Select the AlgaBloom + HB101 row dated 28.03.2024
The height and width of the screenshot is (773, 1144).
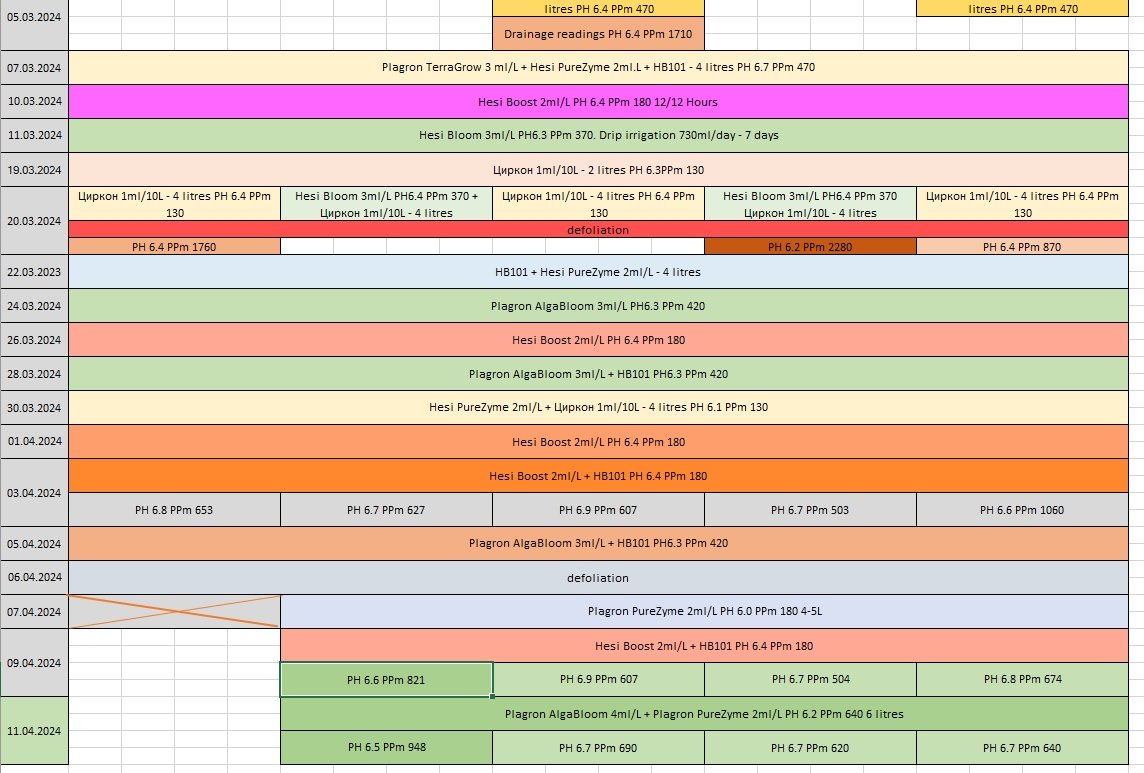[x=598, y=374]
